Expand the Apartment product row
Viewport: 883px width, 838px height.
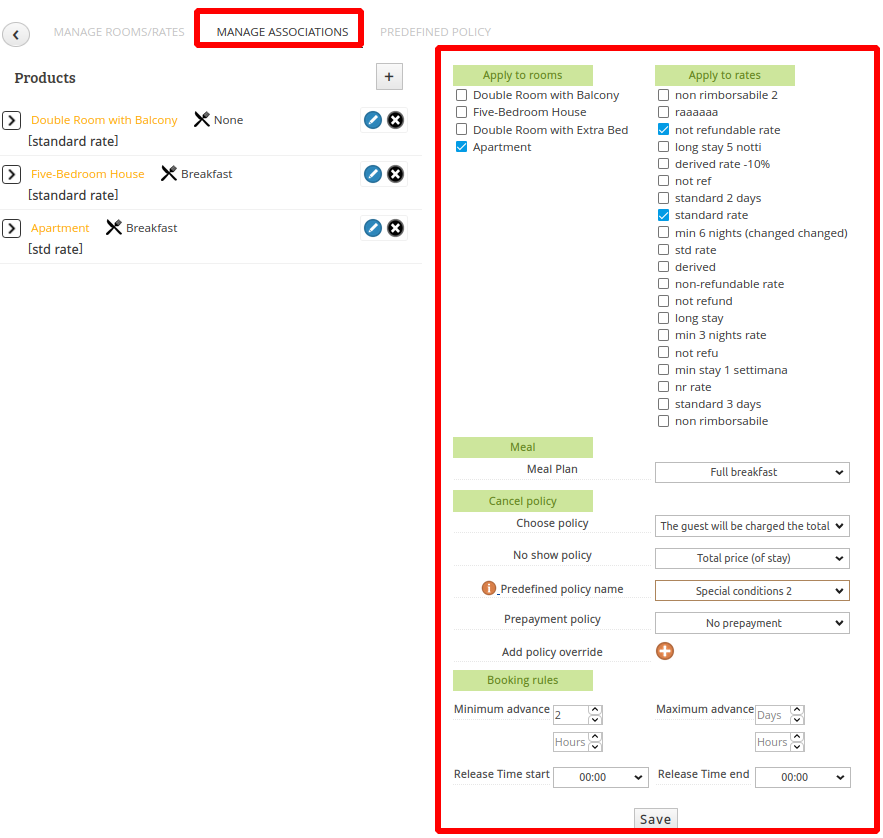tap(12, 228)
